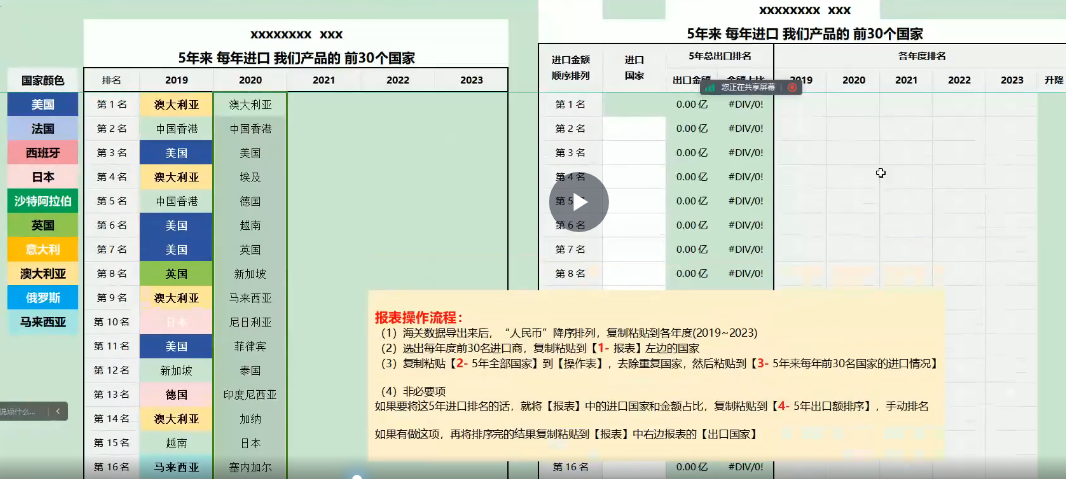Click the 新加坡 cell in 2020 column

tap(250, 274)
